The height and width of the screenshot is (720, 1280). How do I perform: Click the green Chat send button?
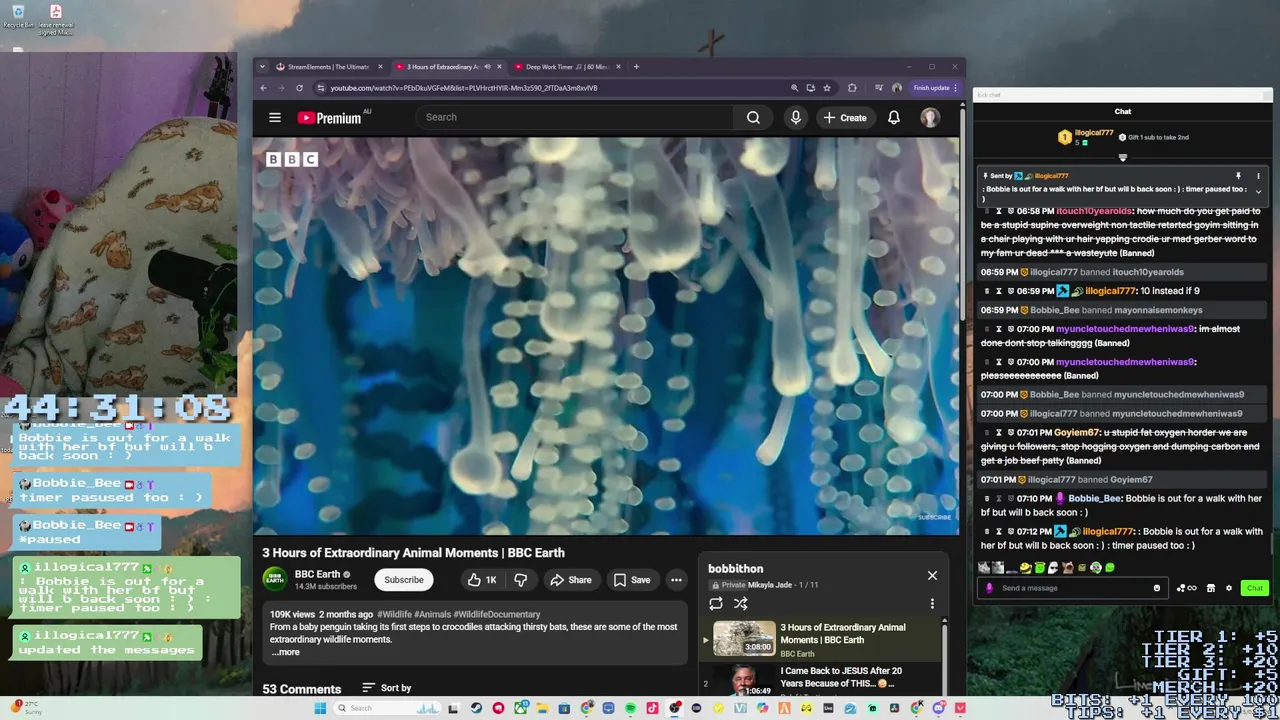pos(1255,588)
